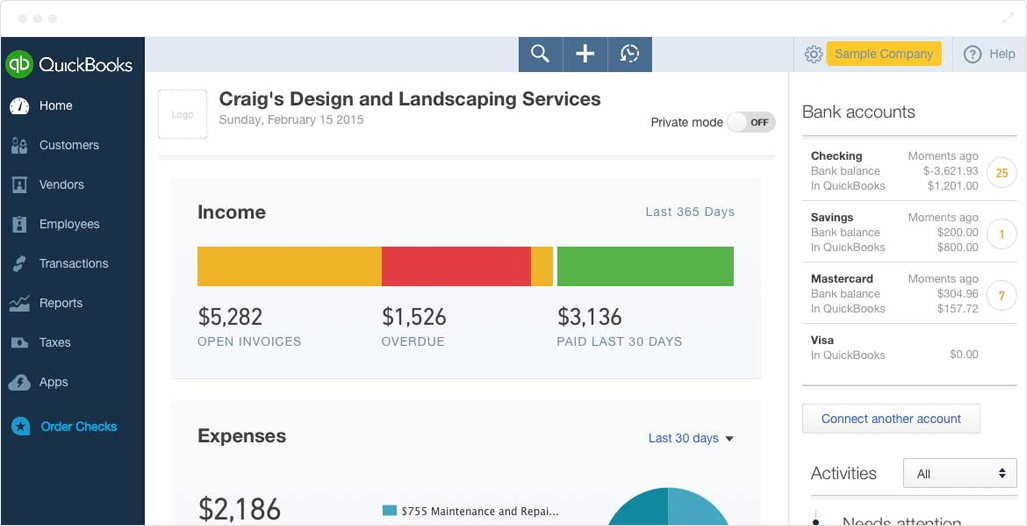Image resolution: width=1027 pixels, height=526 pixels.
Task: Click Craig's Design and Landscaping Services title
Action: (x=409, y=99)
